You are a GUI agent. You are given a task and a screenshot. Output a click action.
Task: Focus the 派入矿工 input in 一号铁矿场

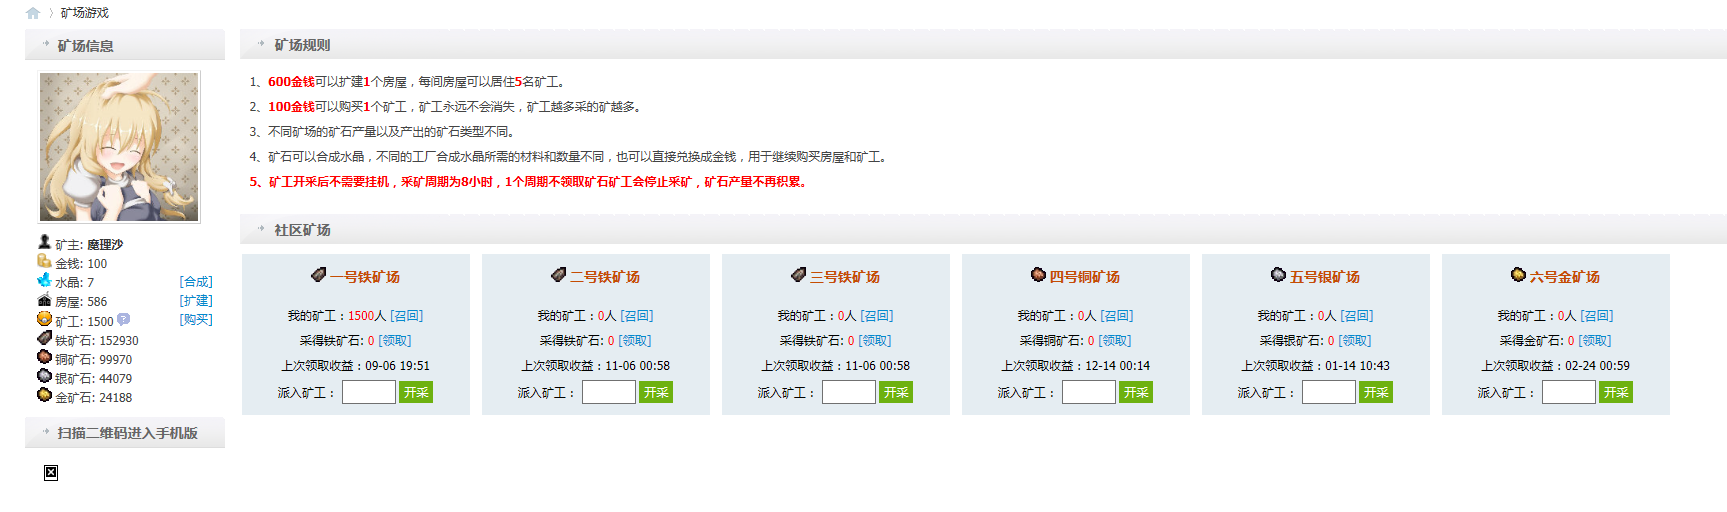pos(369,392)
